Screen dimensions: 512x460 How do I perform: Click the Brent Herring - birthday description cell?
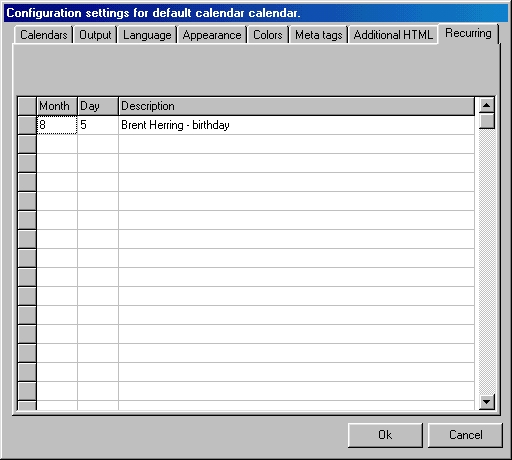coord(297,125)
